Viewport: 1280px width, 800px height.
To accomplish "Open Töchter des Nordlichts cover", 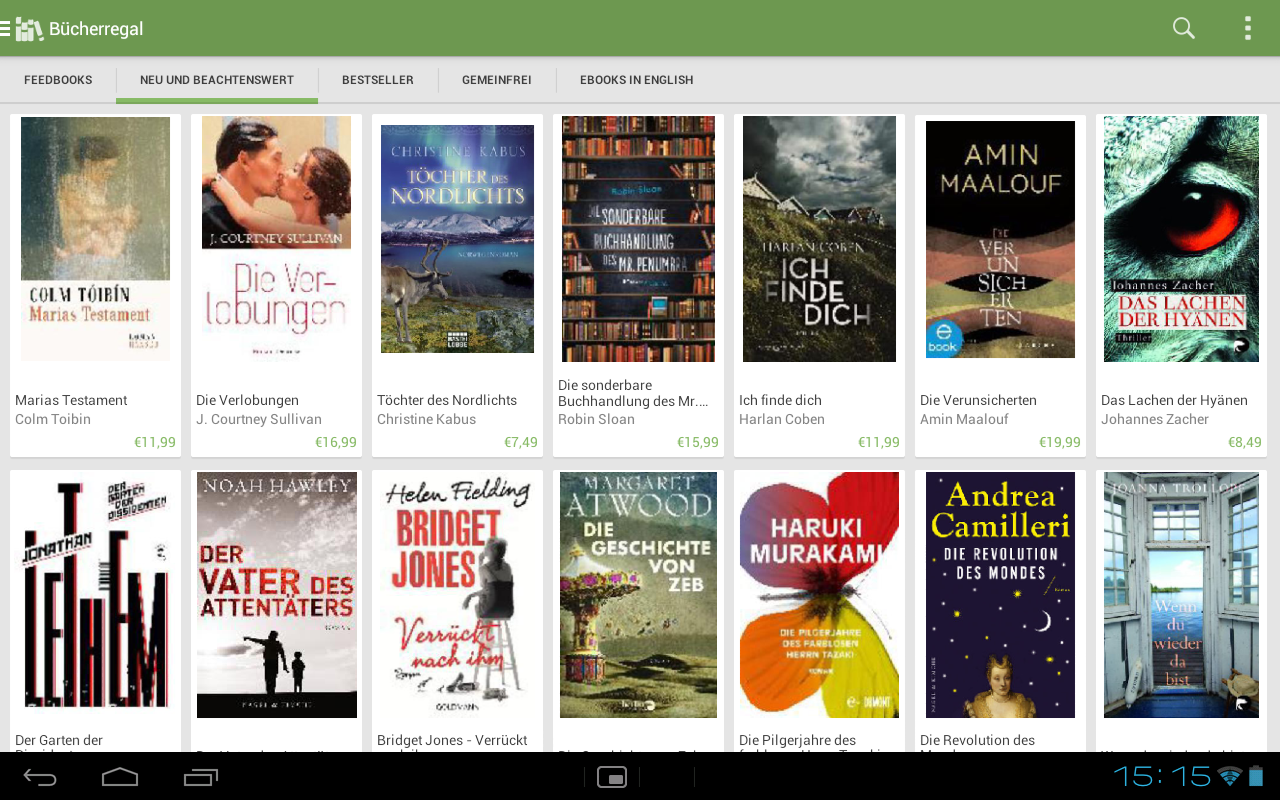I will click(x=458, y=239).
